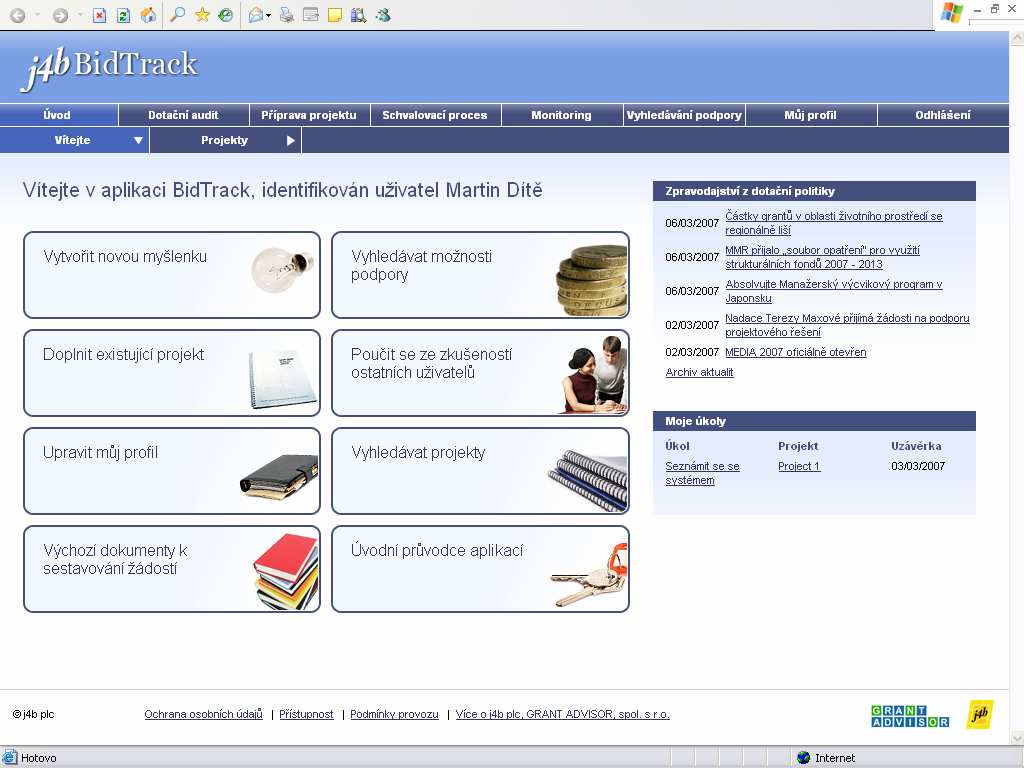
Task: Go to the browser Home page icon
Action: [x=149, y=15]
